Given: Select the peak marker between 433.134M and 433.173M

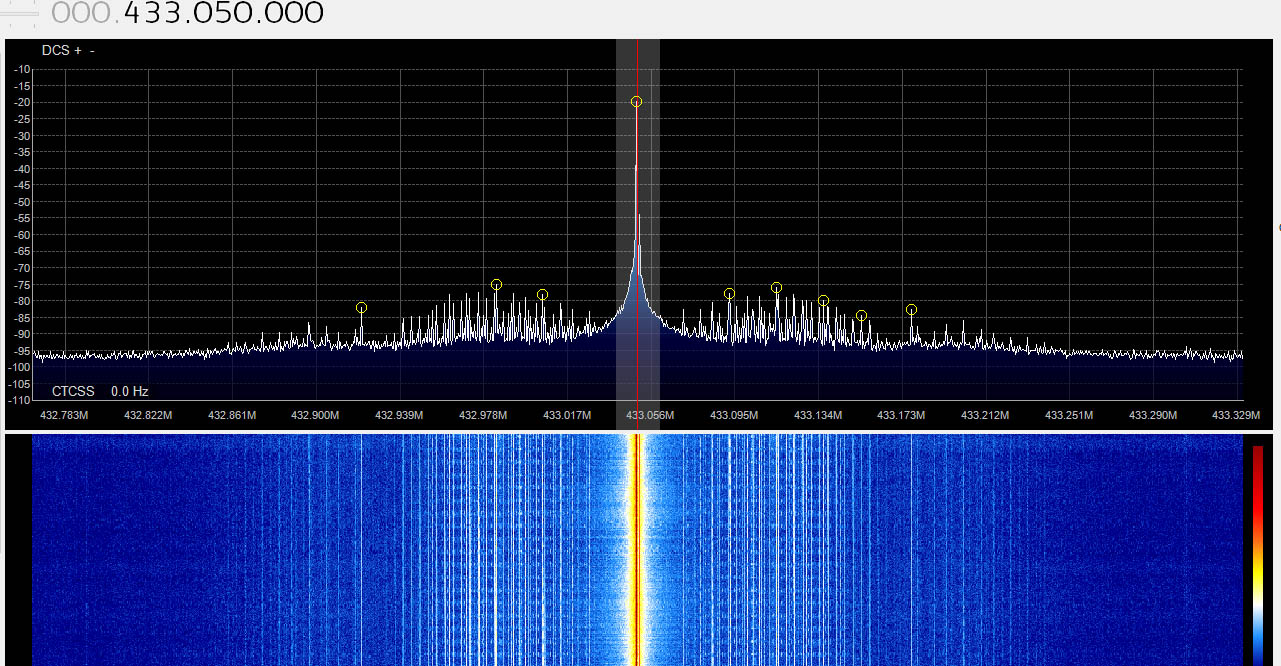Looking at the screenshot, I should click(x=861, y=316).
